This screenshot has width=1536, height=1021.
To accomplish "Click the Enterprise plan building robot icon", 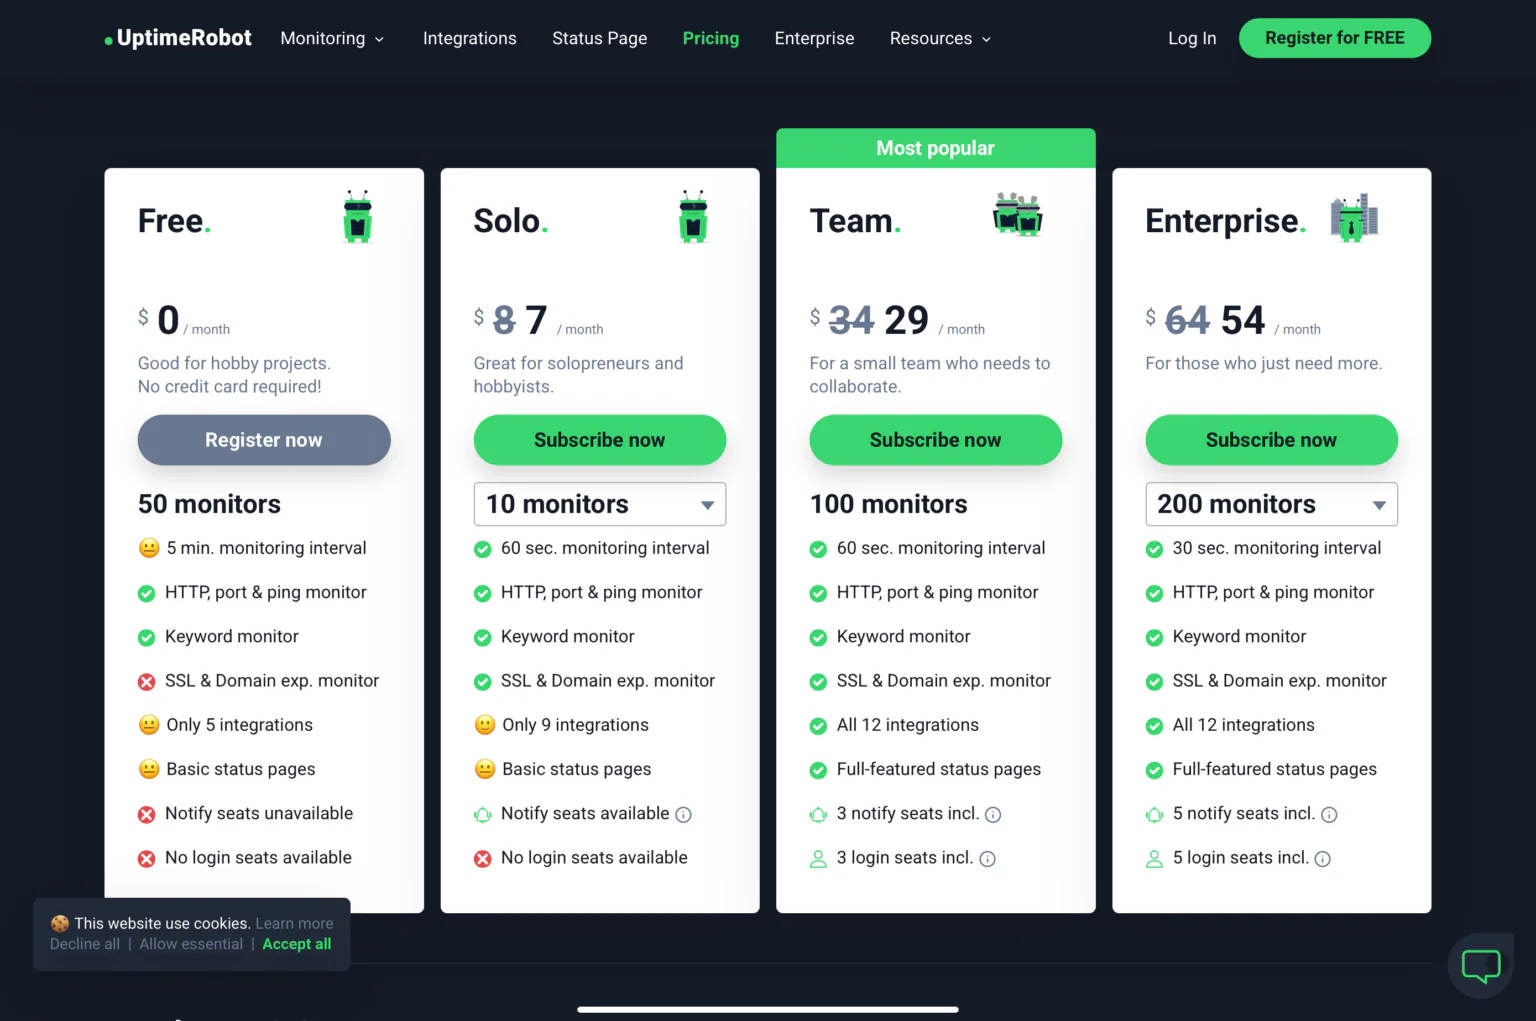I will point(1354,217).
